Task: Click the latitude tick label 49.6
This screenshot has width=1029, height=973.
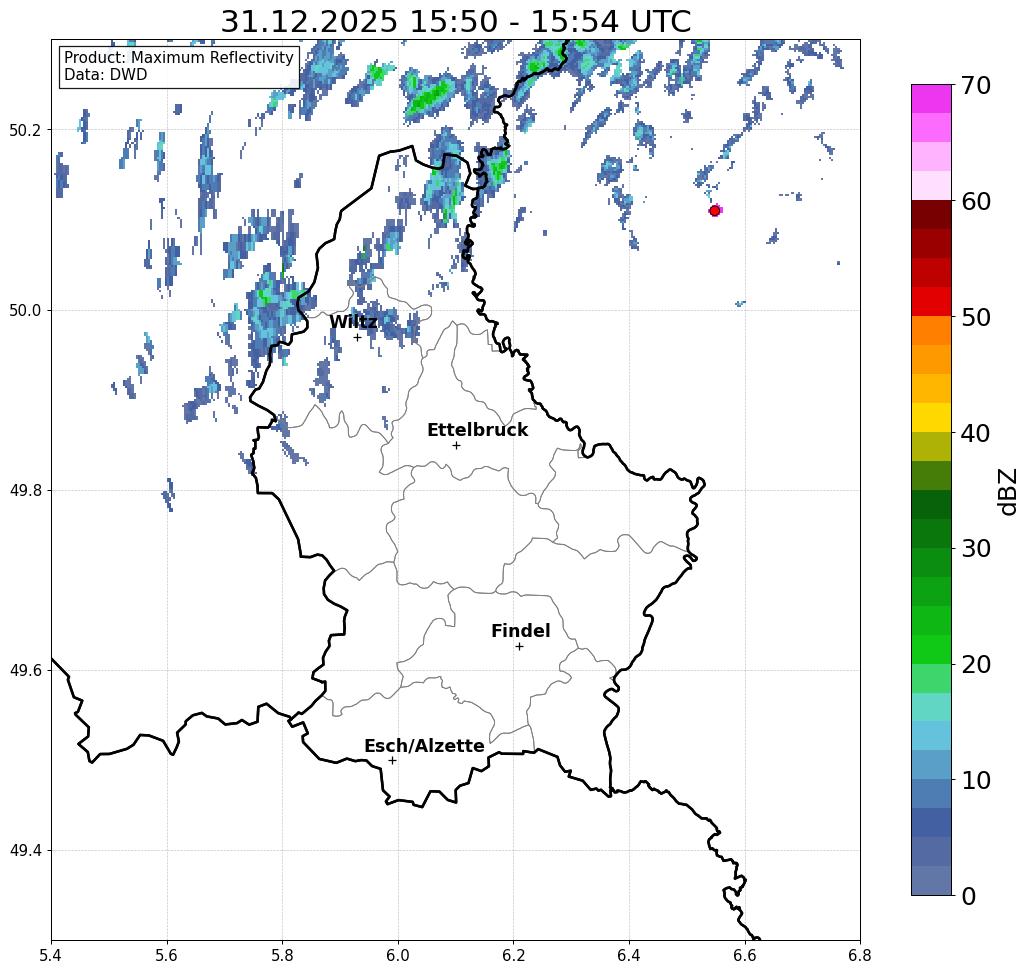Action: 25,671
